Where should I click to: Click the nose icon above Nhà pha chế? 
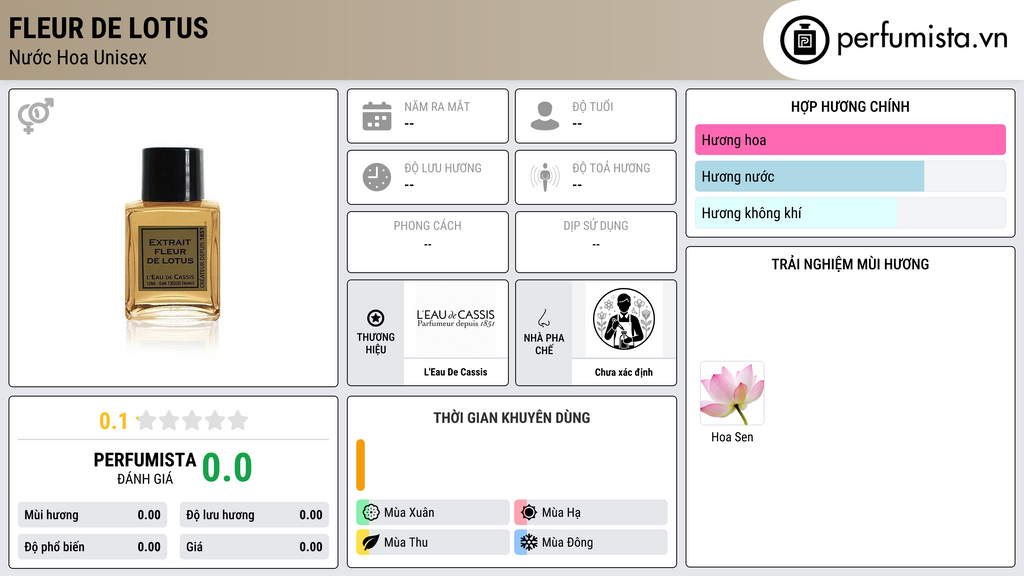point(543,318)
